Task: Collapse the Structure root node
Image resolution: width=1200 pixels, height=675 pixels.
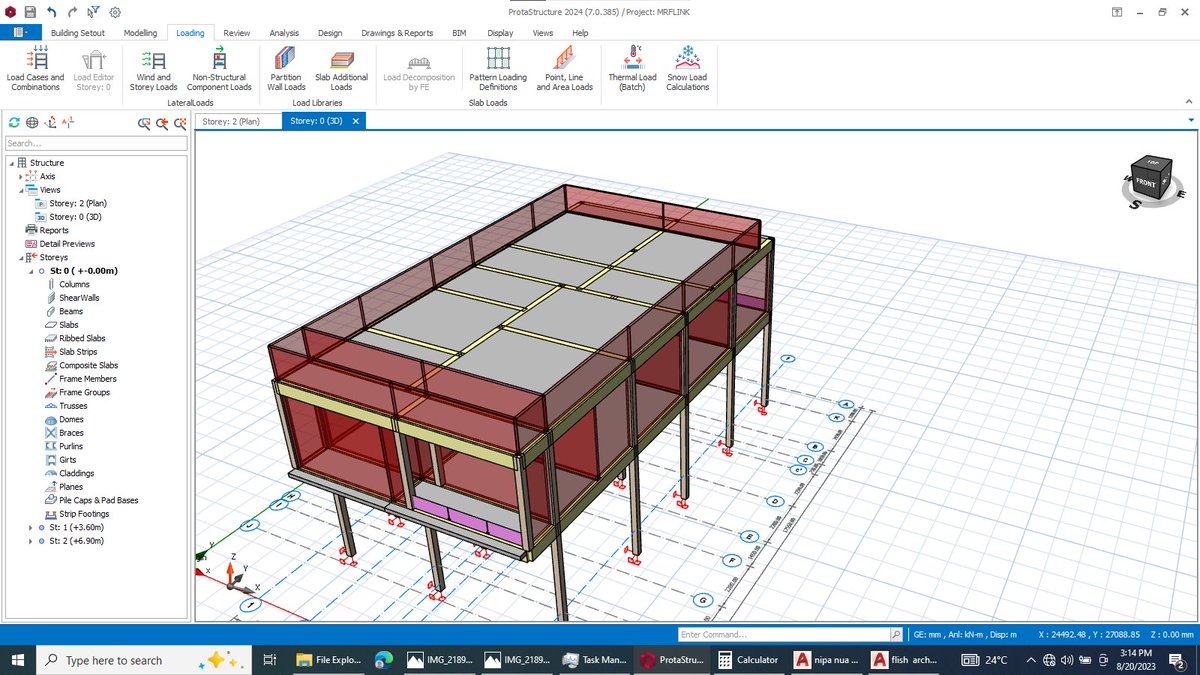Action: pyautogui.click(x=10, y=163)
